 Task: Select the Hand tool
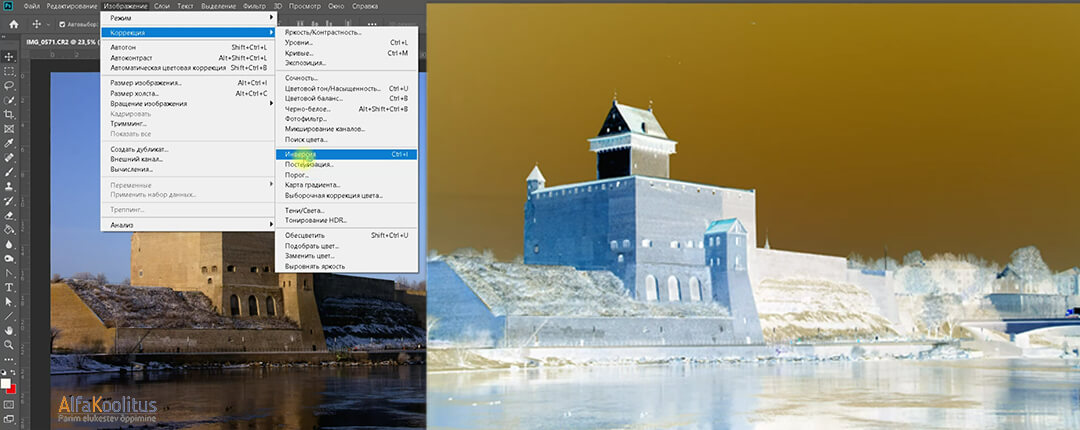tap(9, 331)
